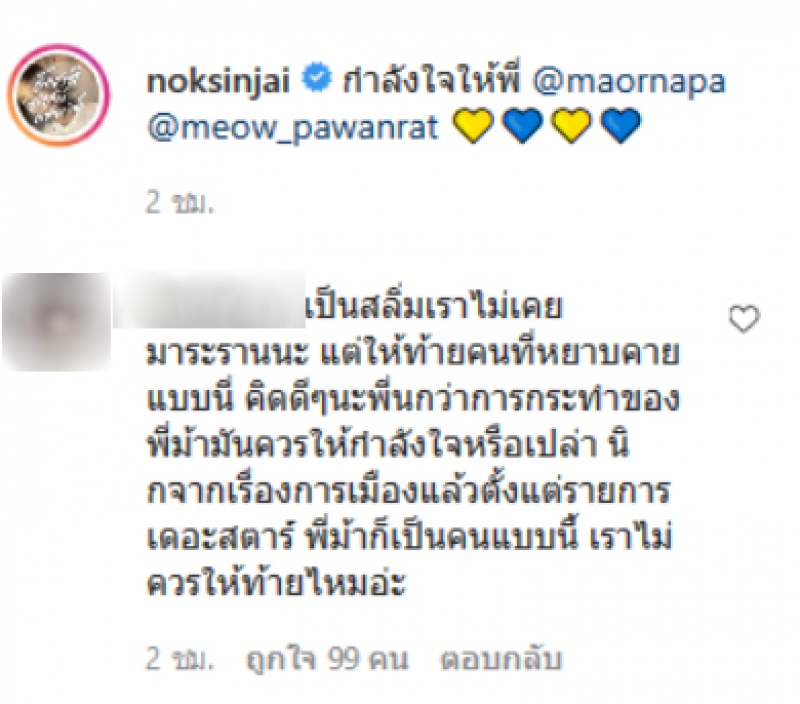The image size is (800, 704).
Task: Click the last blue heart emoji
Action: 620,125
